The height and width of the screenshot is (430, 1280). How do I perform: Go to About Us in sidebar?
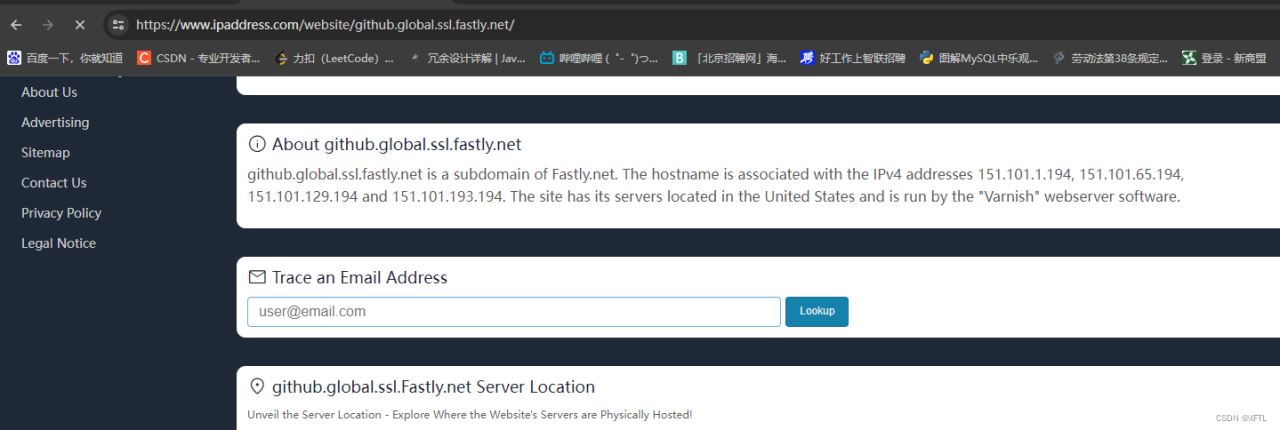coord(49,92)
